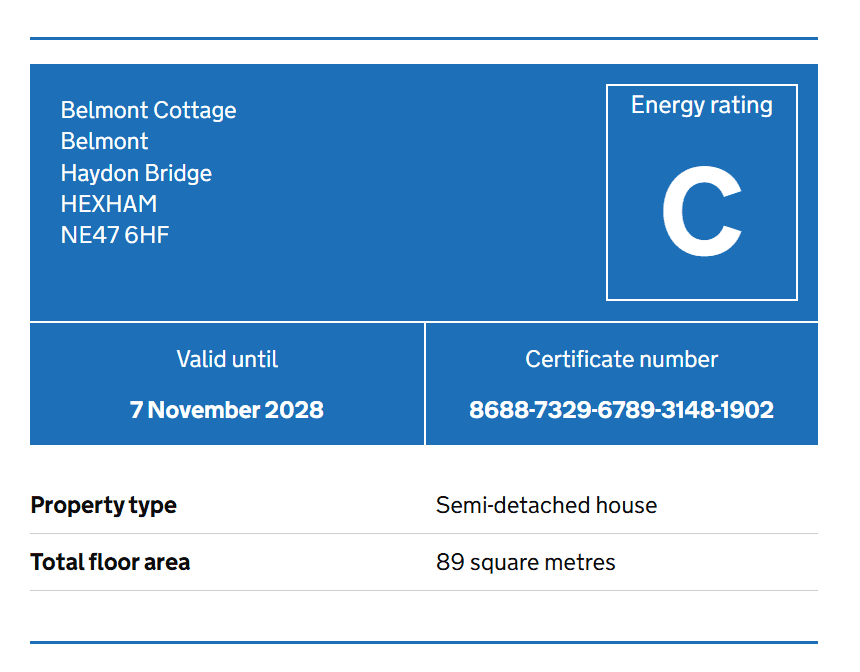Select the postcode NE47 6HF
The height and width of the screenshot is (672, 860).
tap(115, 235)
